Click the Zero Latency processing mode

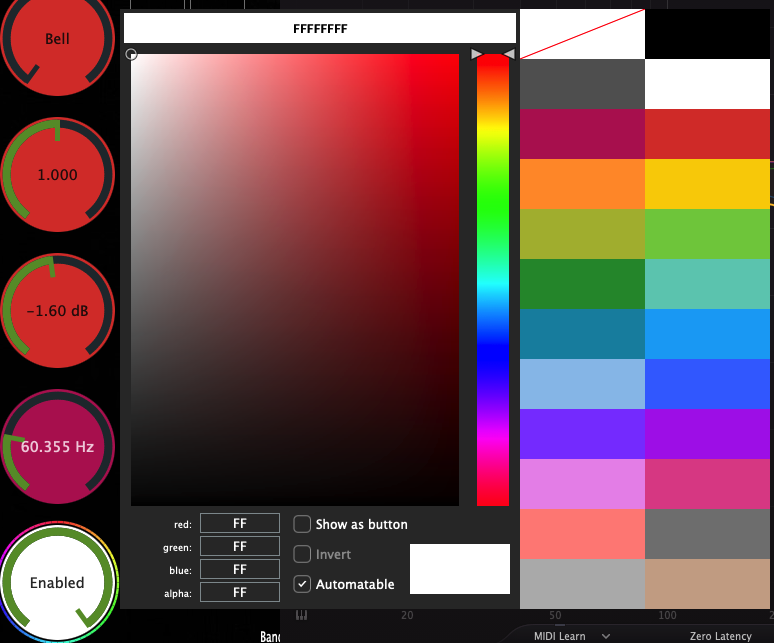[720, 636]
